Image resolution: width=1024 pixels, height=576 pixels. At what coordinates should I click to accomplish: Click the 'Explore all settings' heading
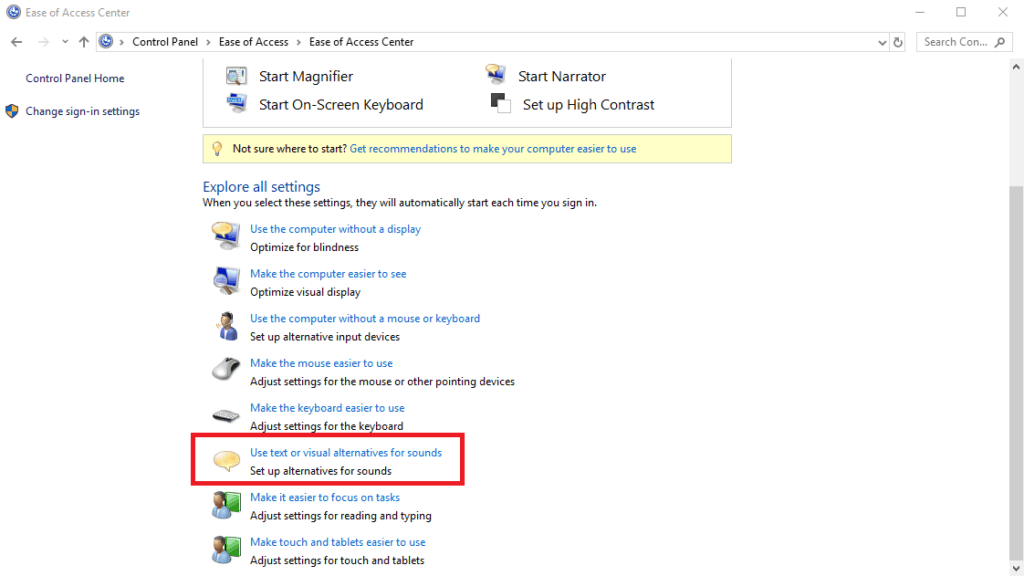[261, 187]
